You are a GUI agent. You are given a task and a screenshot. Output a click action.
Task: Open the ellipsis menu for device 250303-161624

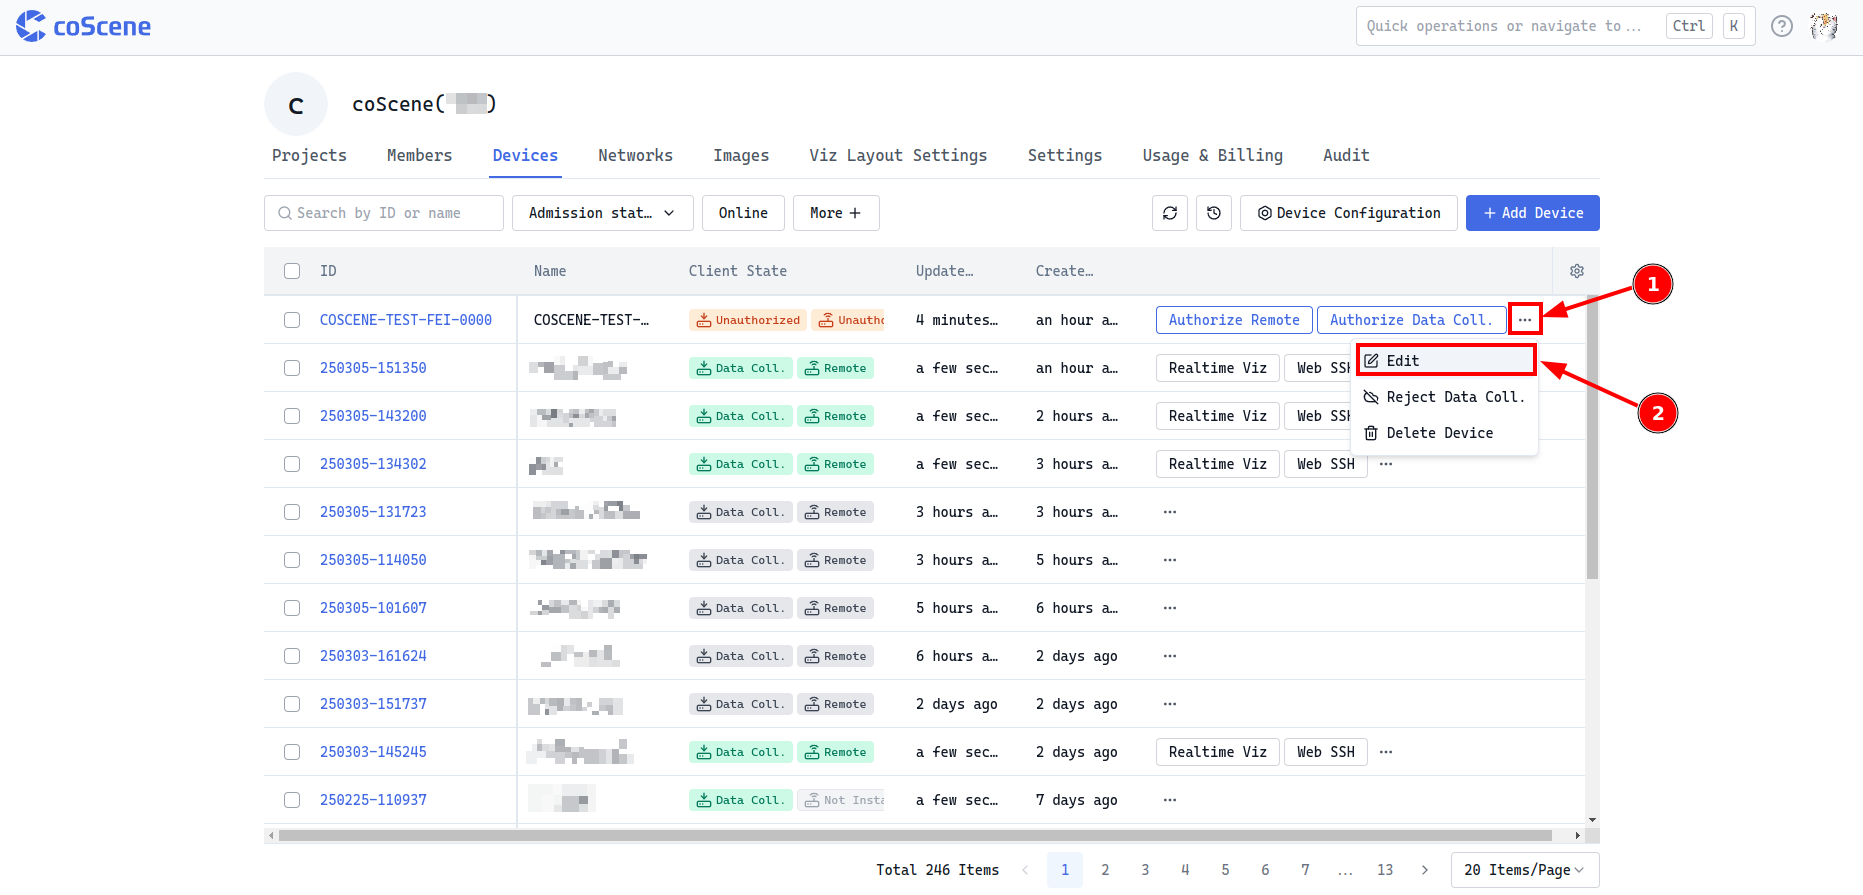1170,656
